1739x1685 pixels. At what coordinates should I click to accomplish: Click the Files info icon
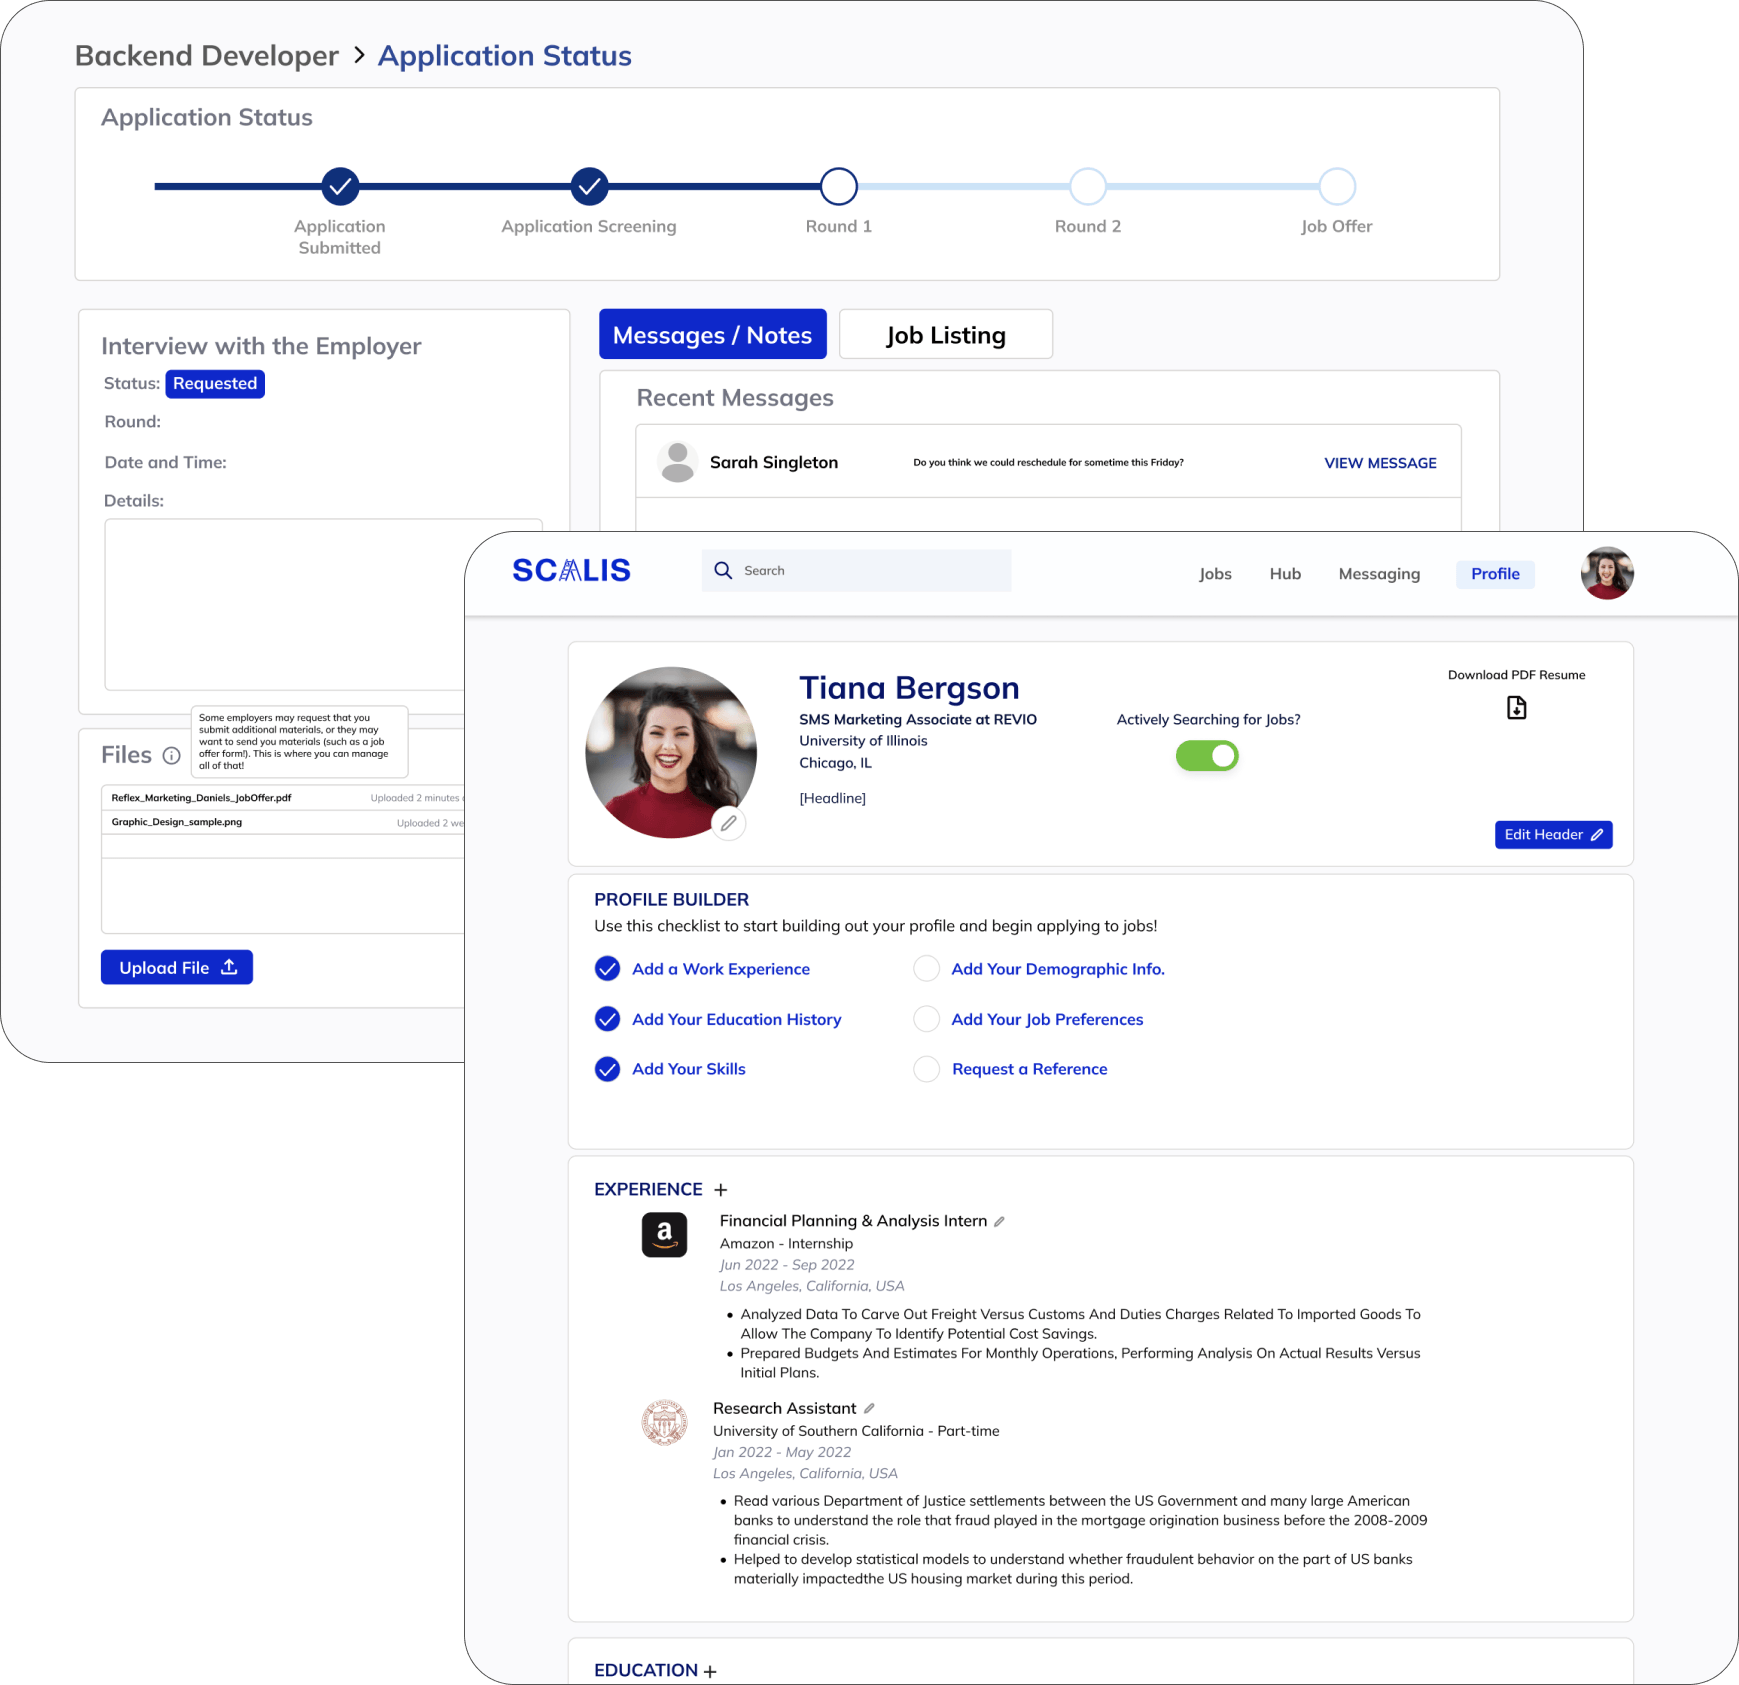(171, 756)
